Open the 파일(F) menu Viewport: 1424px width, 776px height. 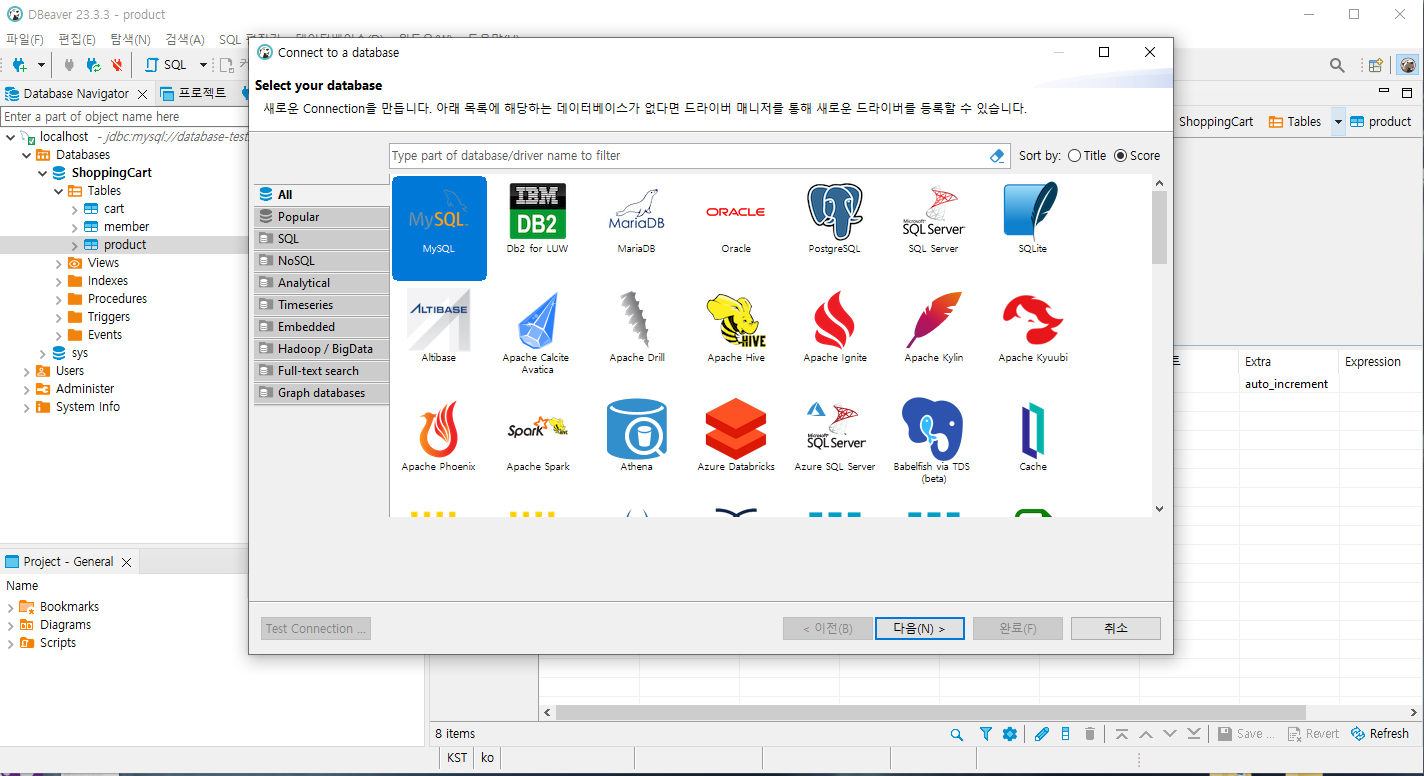click(25, 39)
